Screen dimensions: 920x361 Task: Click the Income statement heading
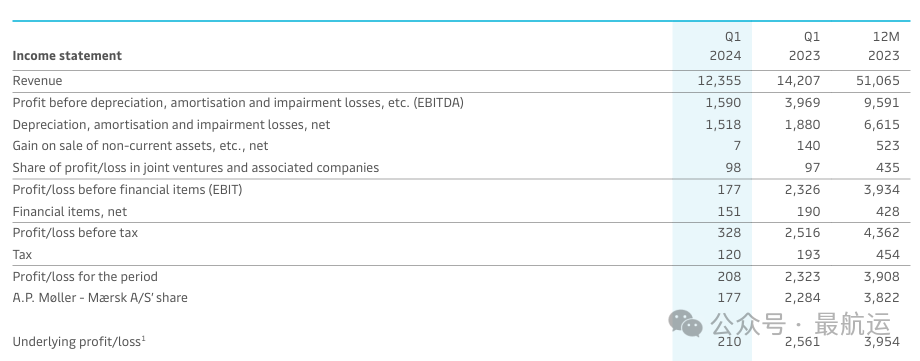(67, 56)
